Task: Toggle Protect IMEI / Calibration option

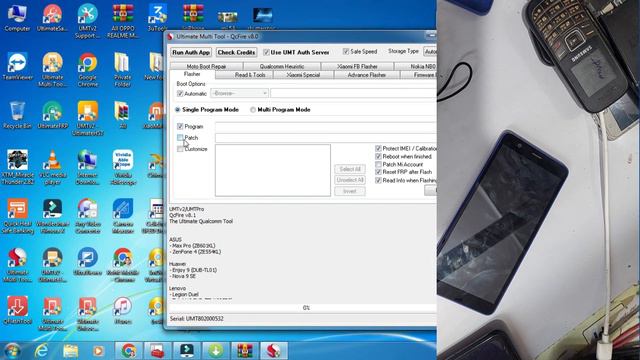Action: click(378, 149)
